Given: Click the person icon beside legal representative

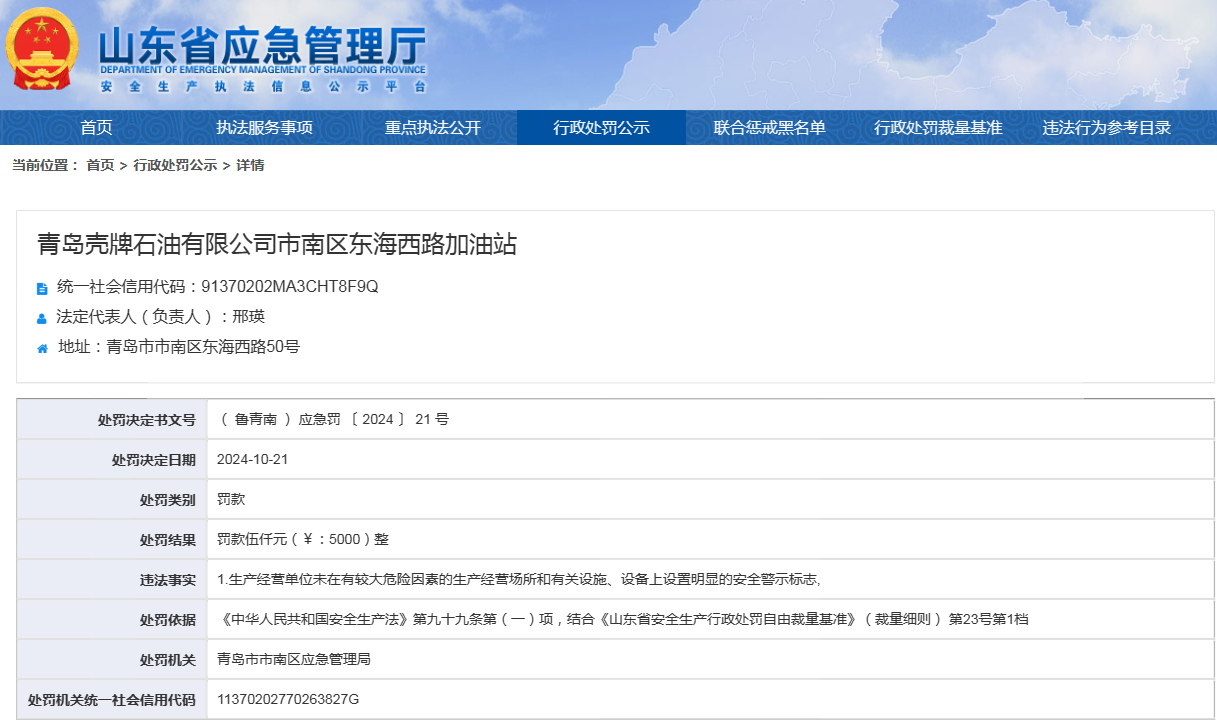Looking at the screenshot, I should tap(42, 318).
